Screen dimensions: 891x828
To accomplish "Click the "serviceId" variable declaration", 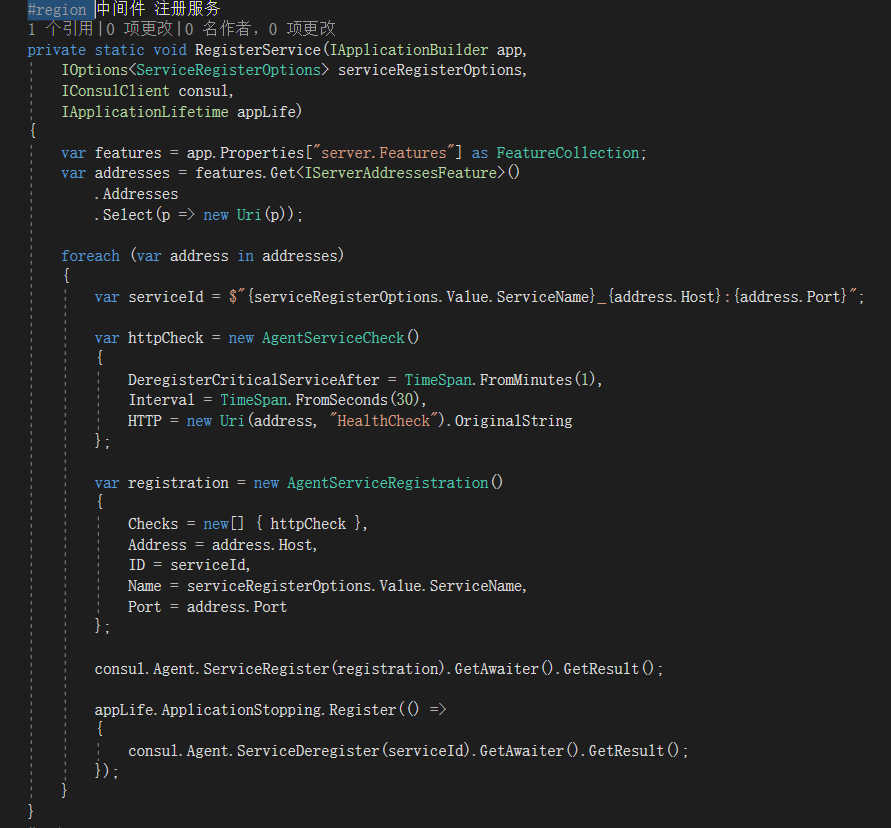I will [165, 297].
